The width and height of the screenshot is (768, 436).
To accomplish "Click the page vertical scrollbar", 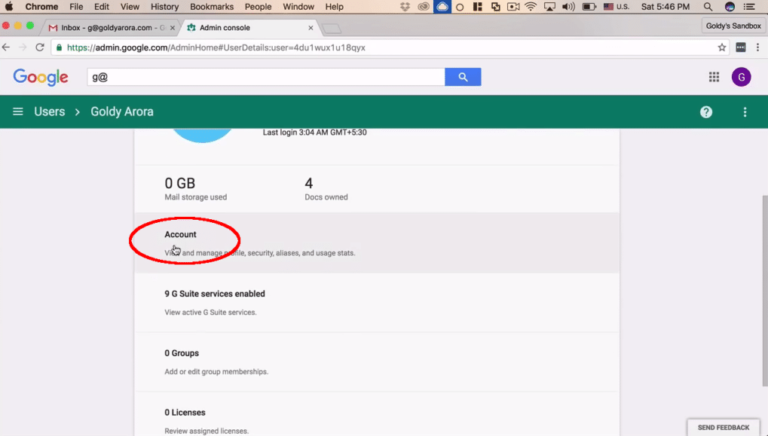I will point(765,291).
